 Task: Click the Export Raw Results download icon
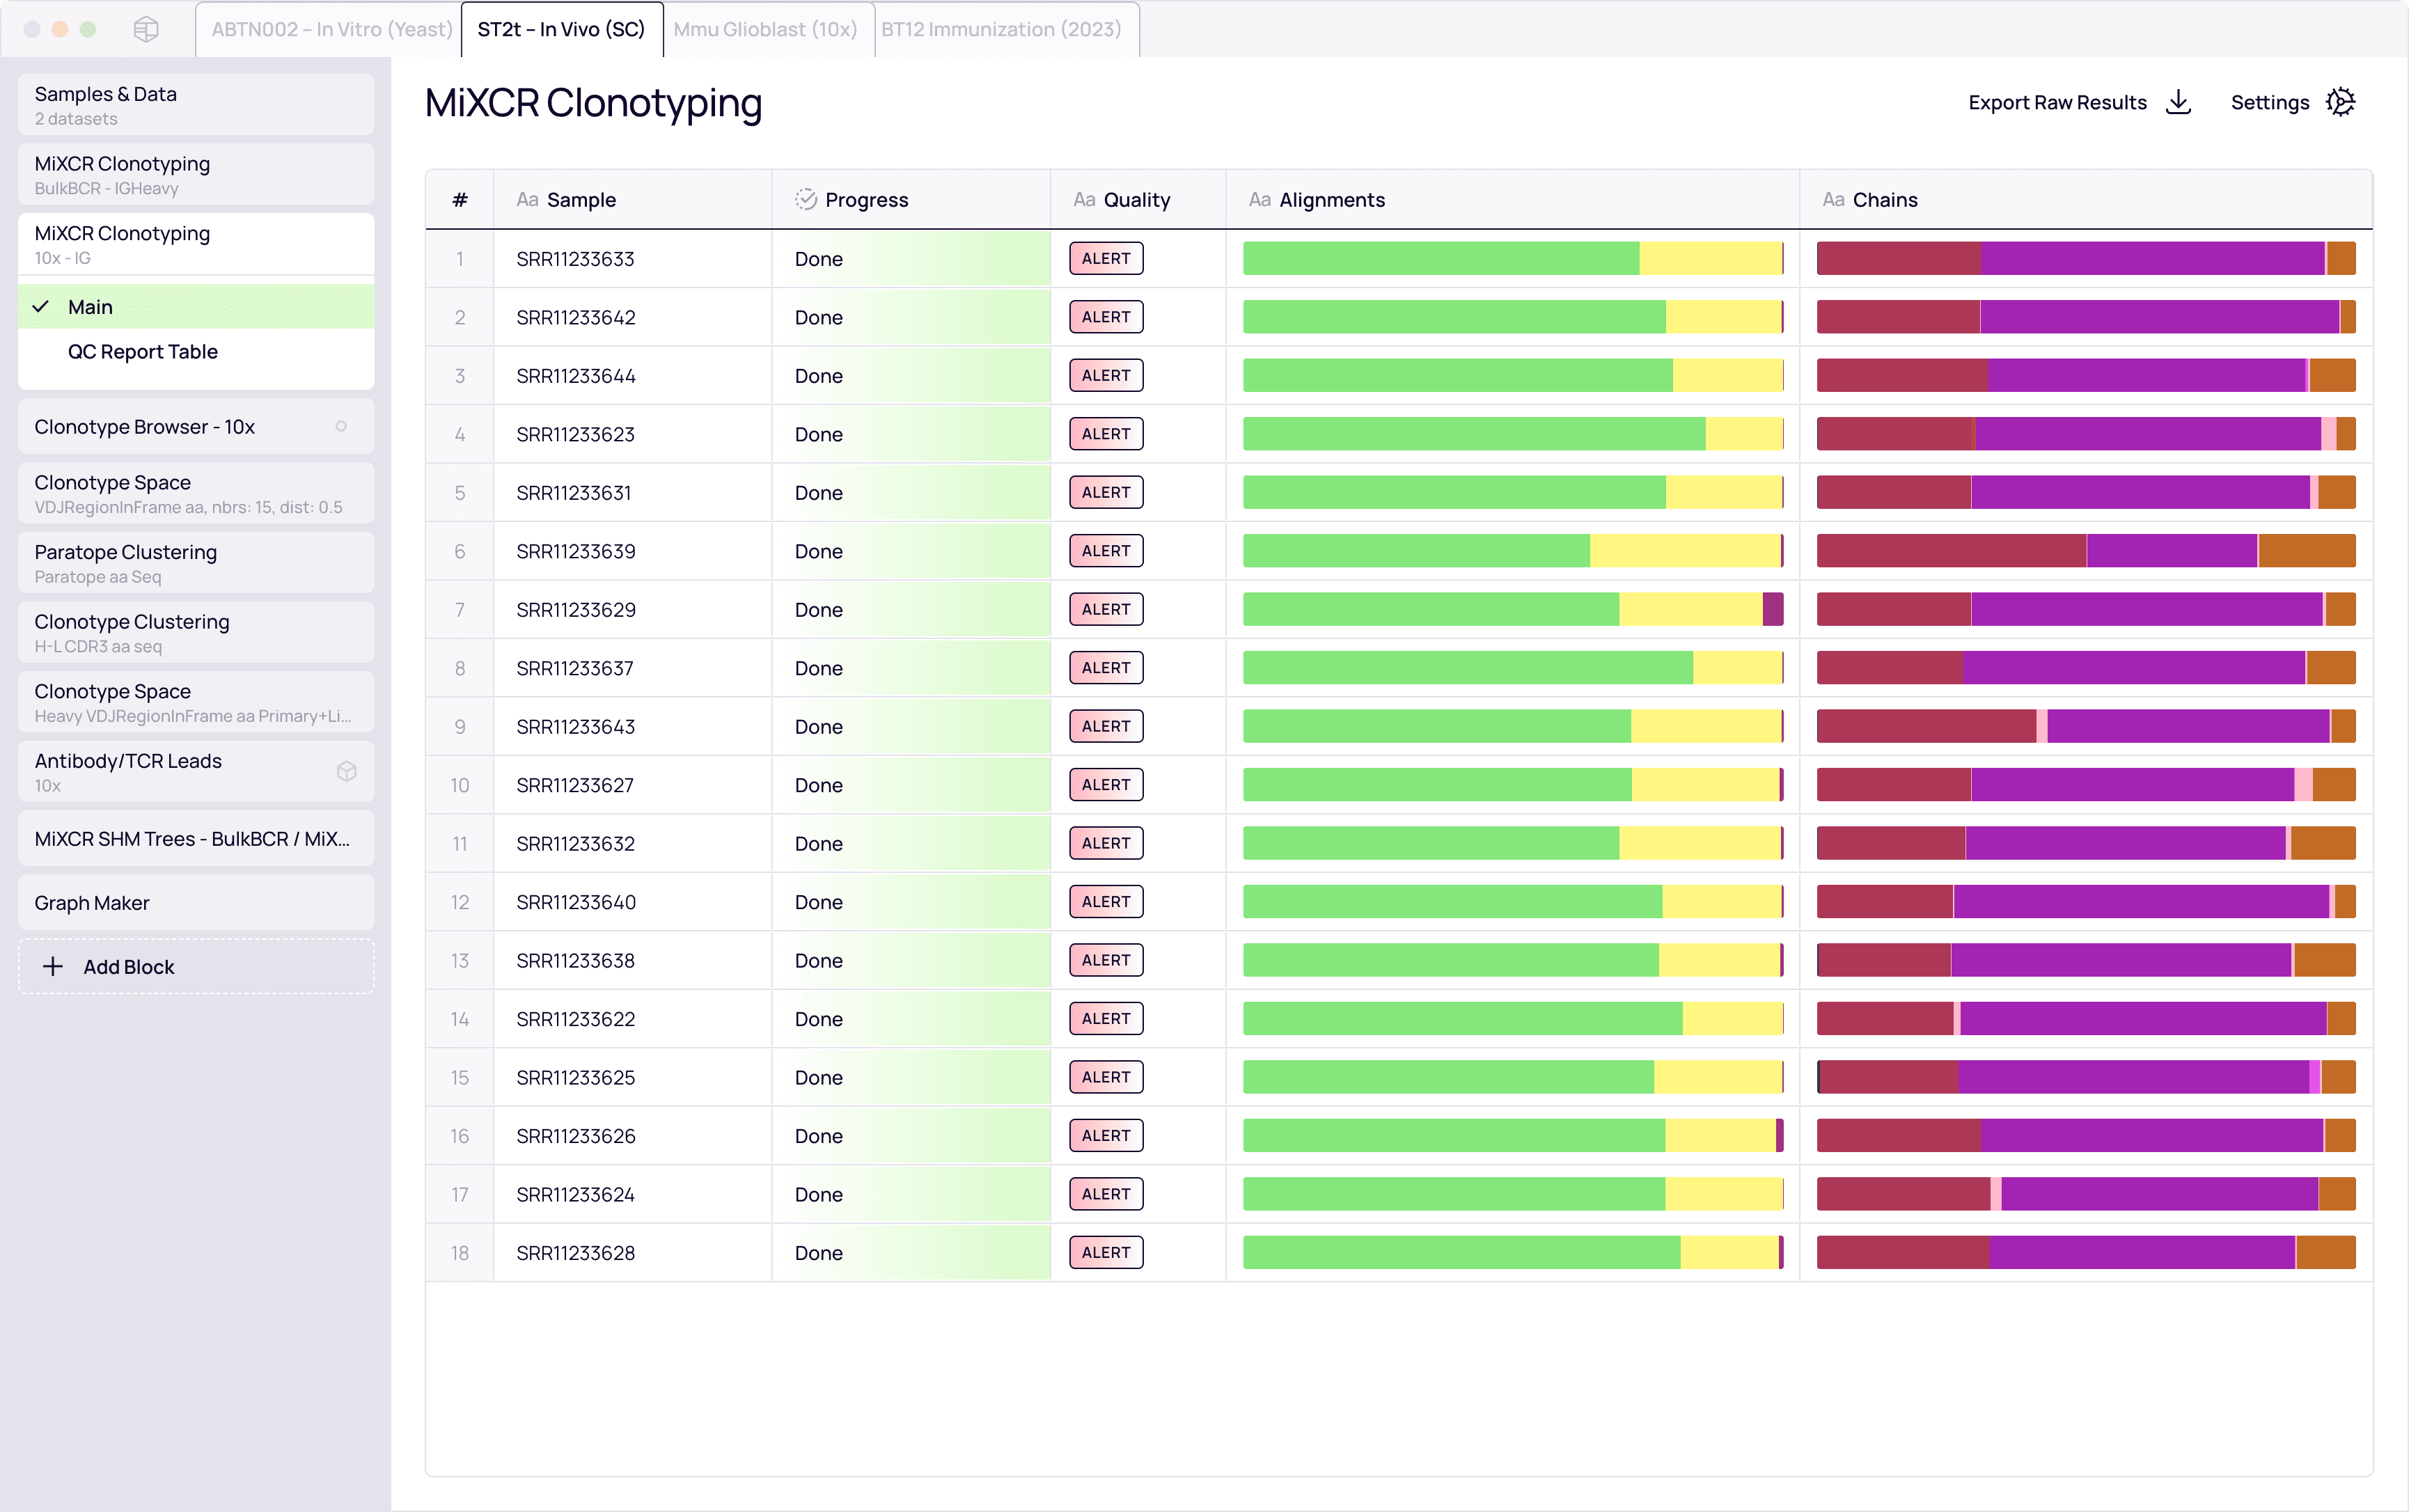pyautogui.click(x=2178, y=102)
